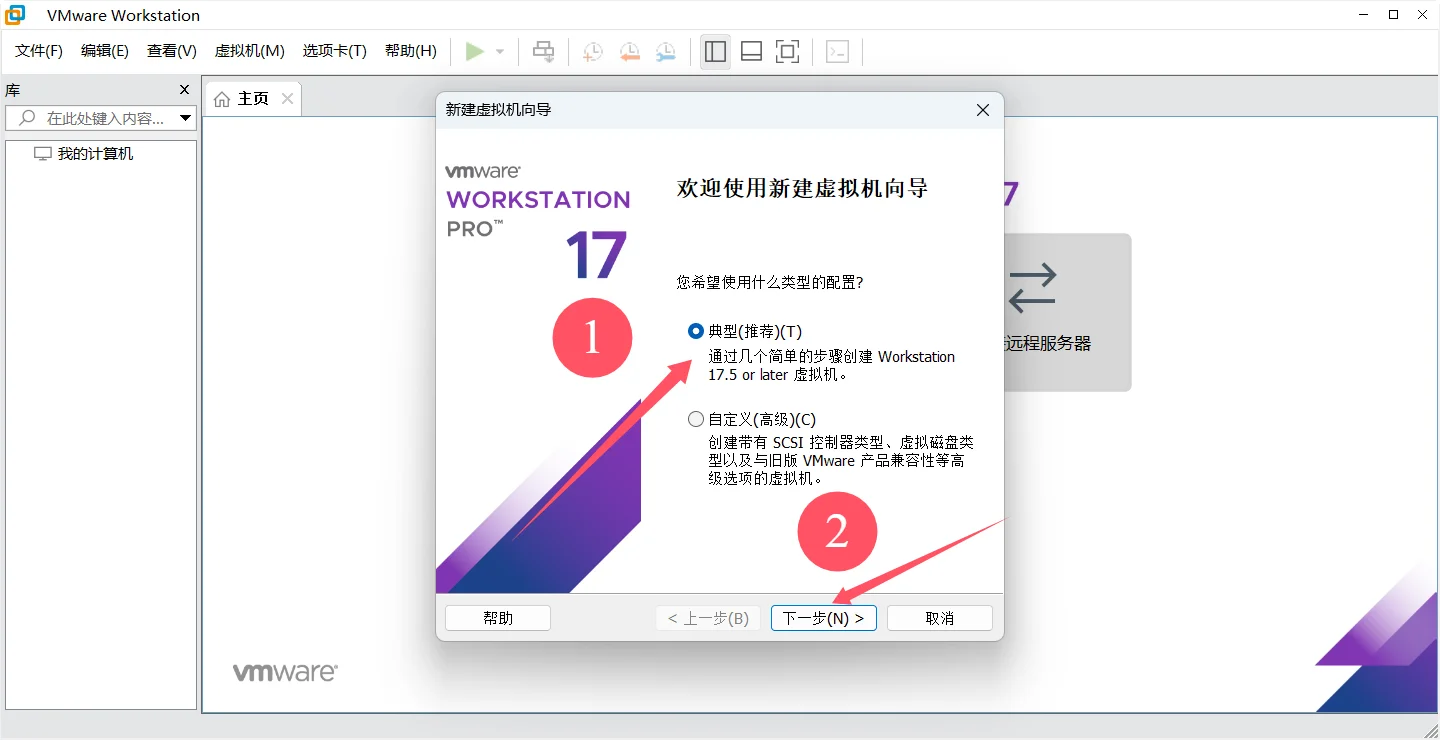Switch to the 主页 tab
Viewport: 1440px width, 740px height.
(253, 98)
